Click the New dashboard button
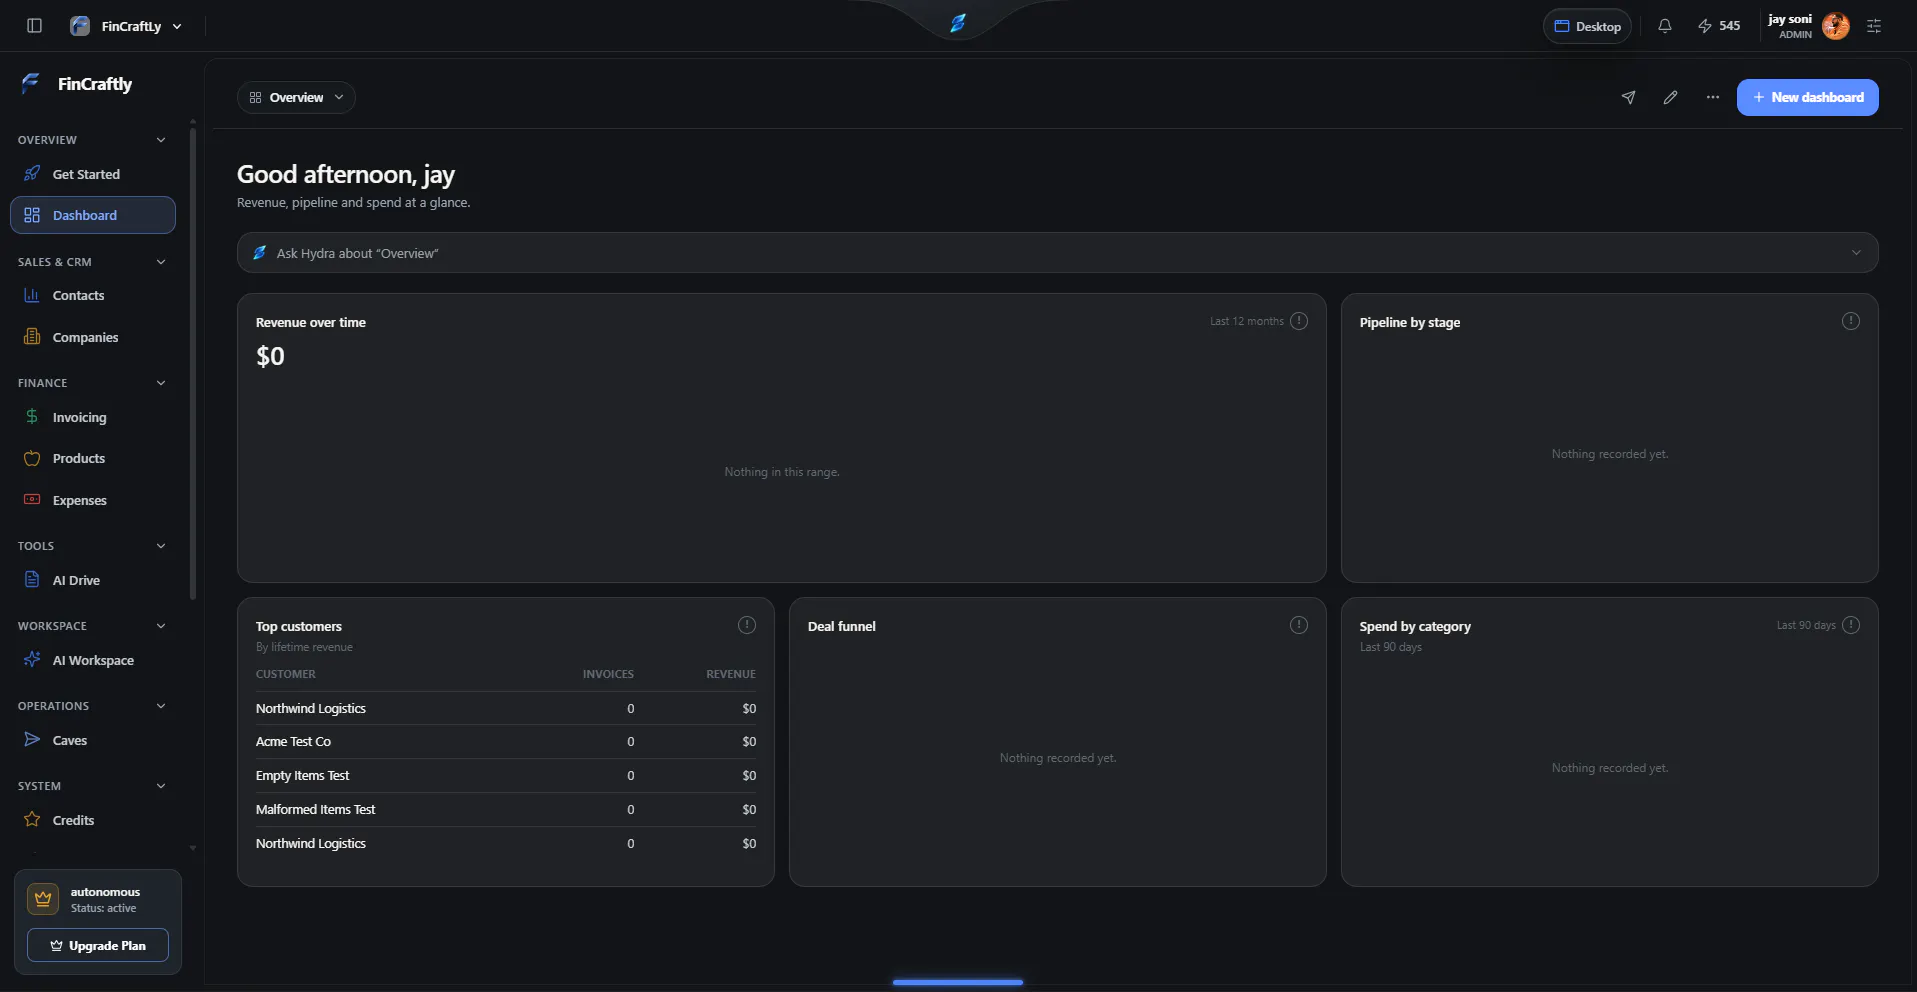The height and width of the screenshot is (992, 1917). point(1807,97)
